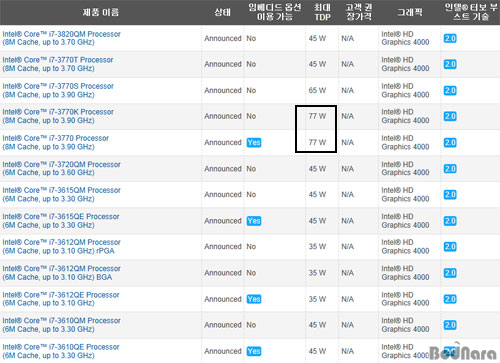
Task: Open the Intel Core i7-3820QM Processor link
Action: pyautogui.click(x=61, y=38)
